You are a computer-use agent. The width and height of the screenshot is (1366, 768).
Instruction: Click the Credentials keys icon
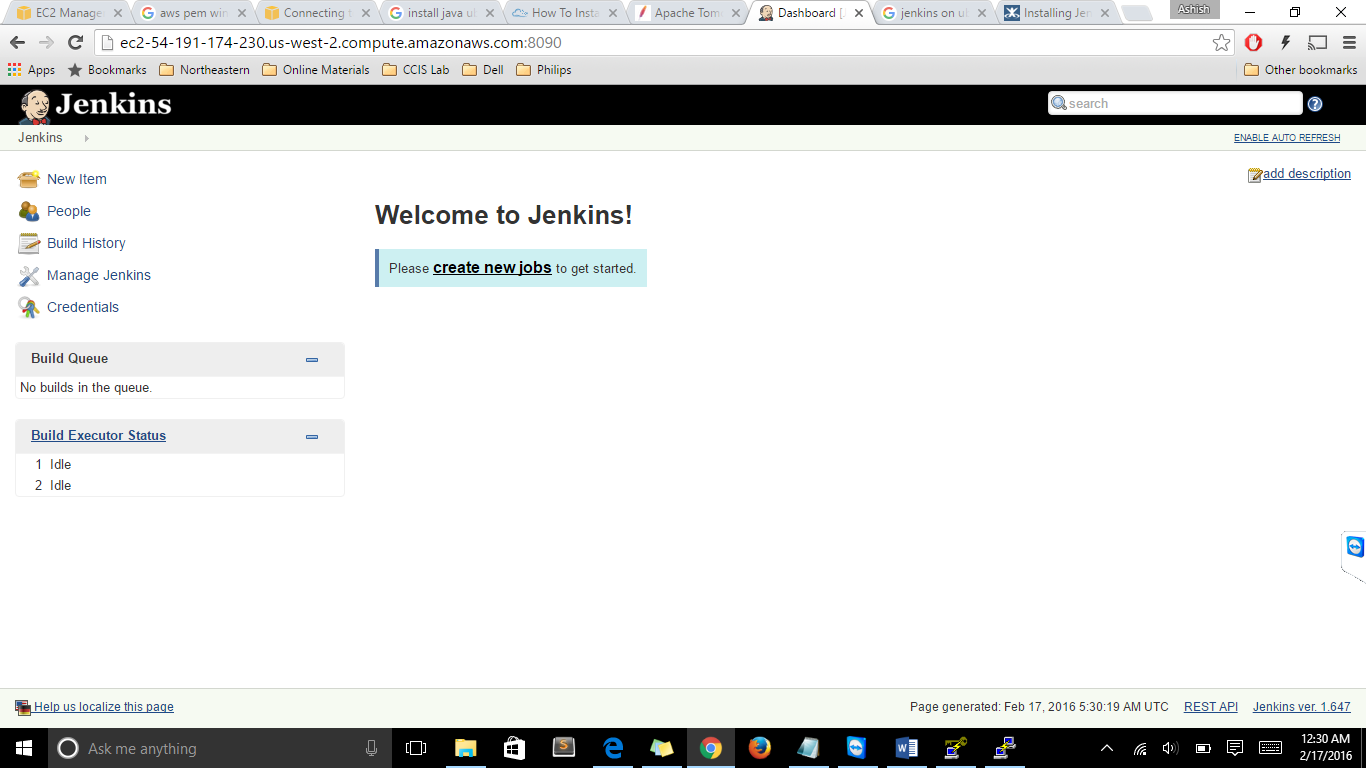click(29, 308)
